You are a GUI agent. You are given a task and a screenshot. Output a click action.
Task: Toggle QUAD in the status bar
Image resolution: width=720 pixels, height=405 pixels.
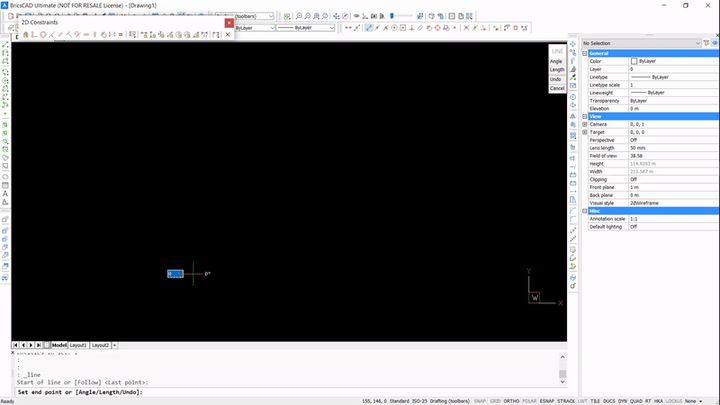pos(636,401)
